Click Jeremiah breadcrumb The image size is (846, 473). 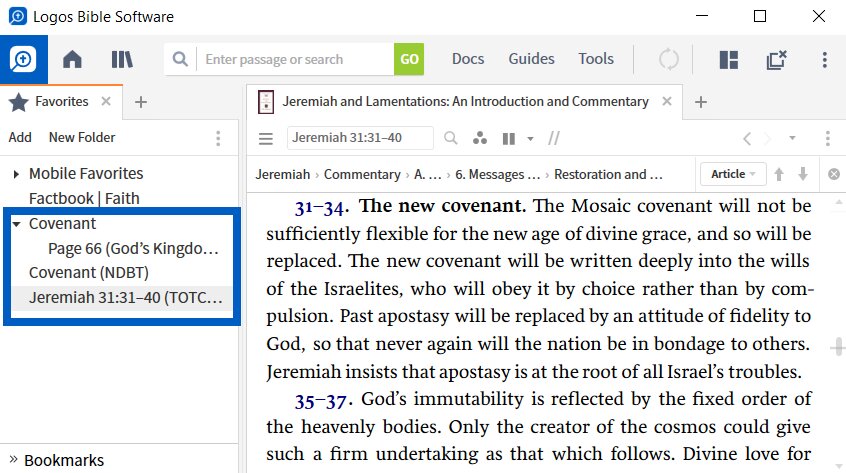(x=282, y=175)
